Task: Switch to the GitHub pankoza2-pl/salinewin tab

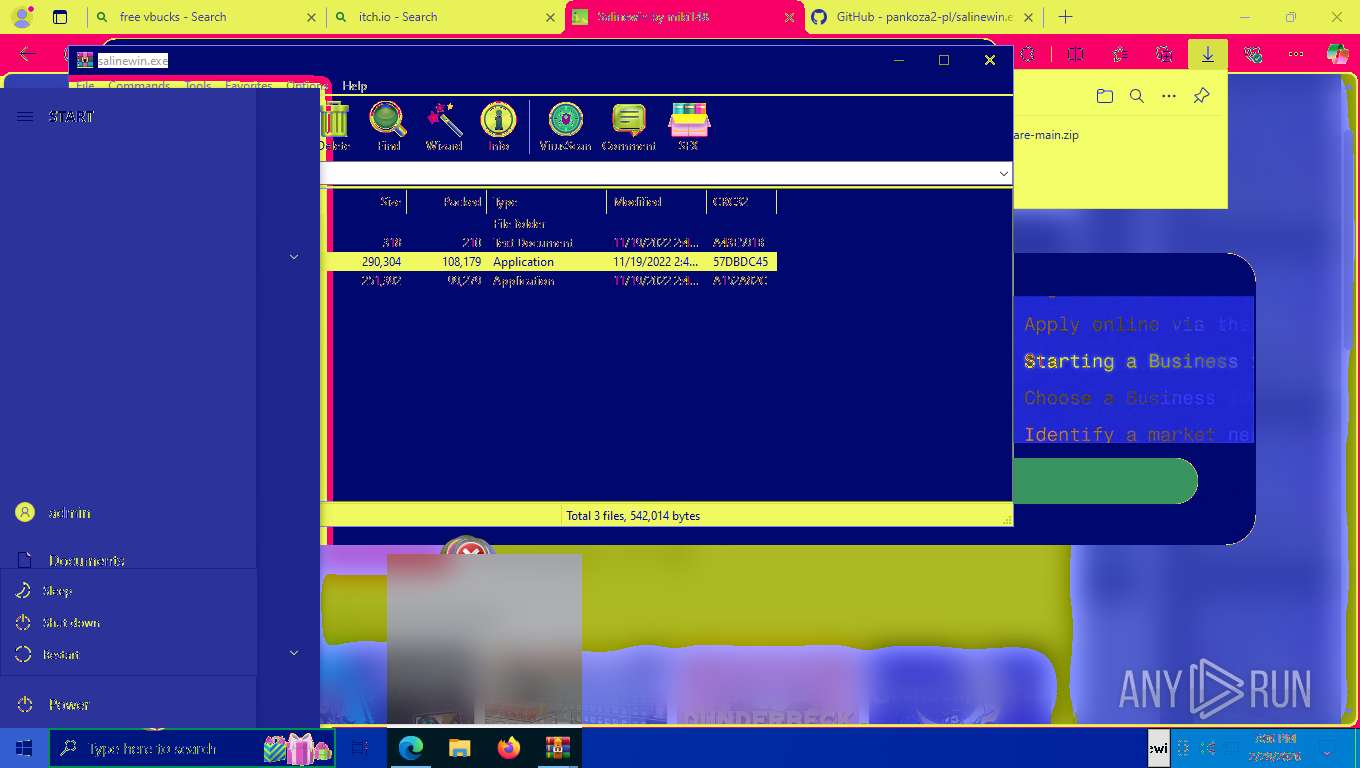Action: 924,17
